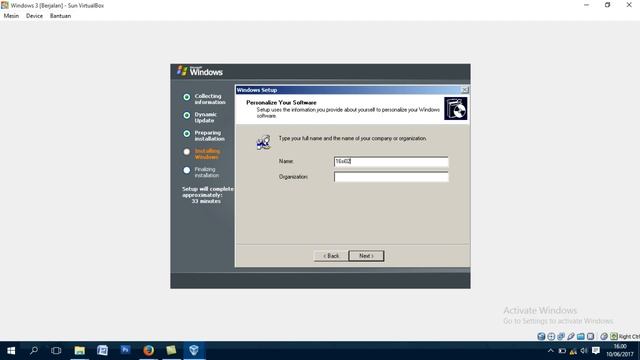Close the Windows Setup dialog
Screen dimensions: 640x360
pos(464,90)
